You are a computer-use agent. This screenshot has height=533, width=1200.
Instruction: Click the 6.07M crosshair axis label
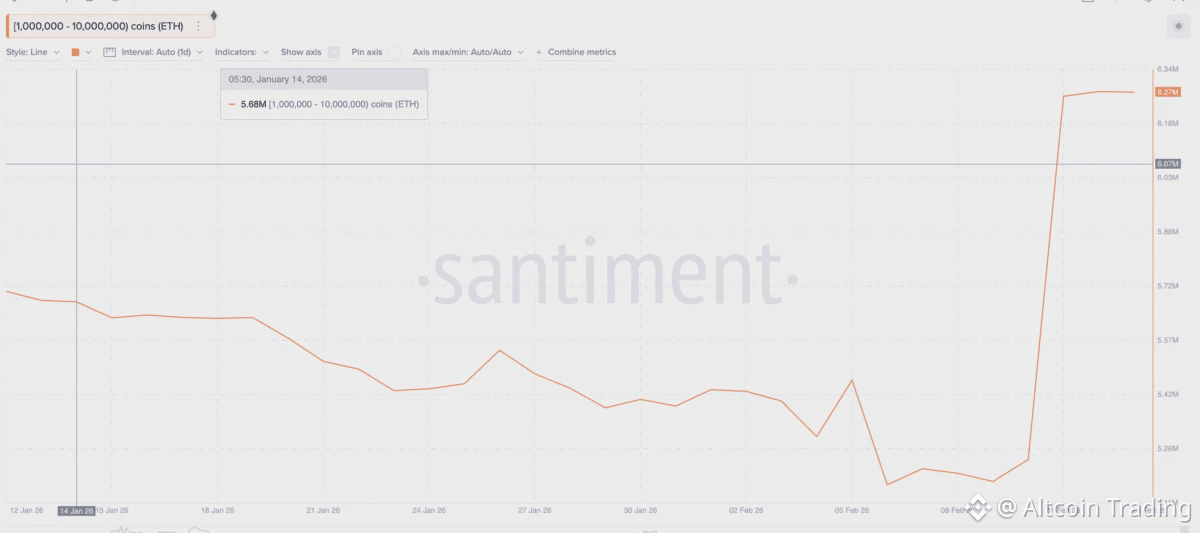tap(1168, 163)
